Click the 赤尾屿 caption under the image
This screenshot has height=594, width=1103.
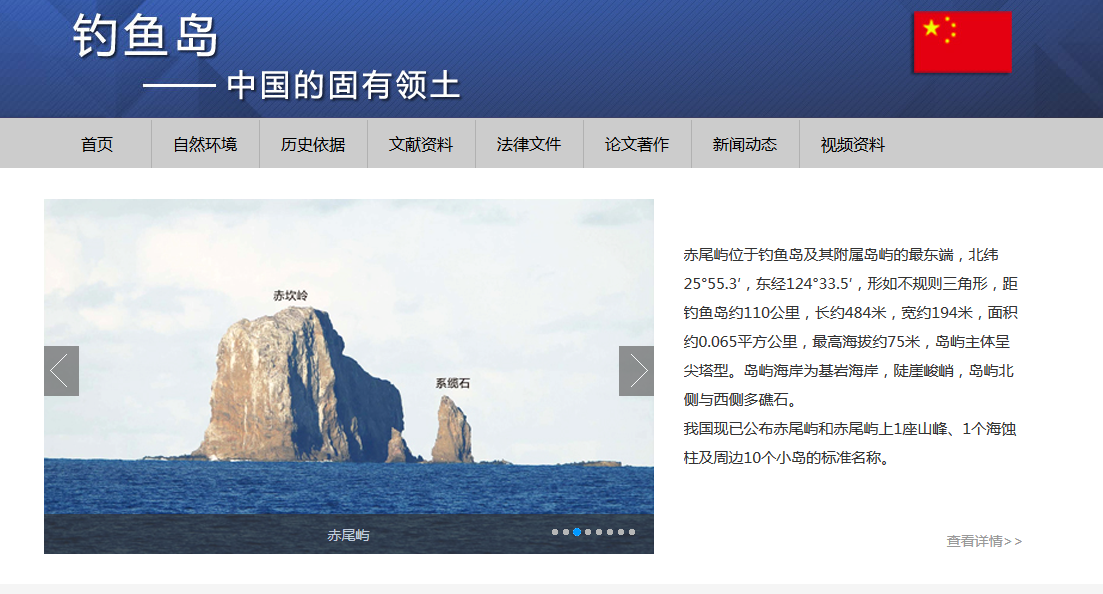pyautogui.click(x=348, y=535)
